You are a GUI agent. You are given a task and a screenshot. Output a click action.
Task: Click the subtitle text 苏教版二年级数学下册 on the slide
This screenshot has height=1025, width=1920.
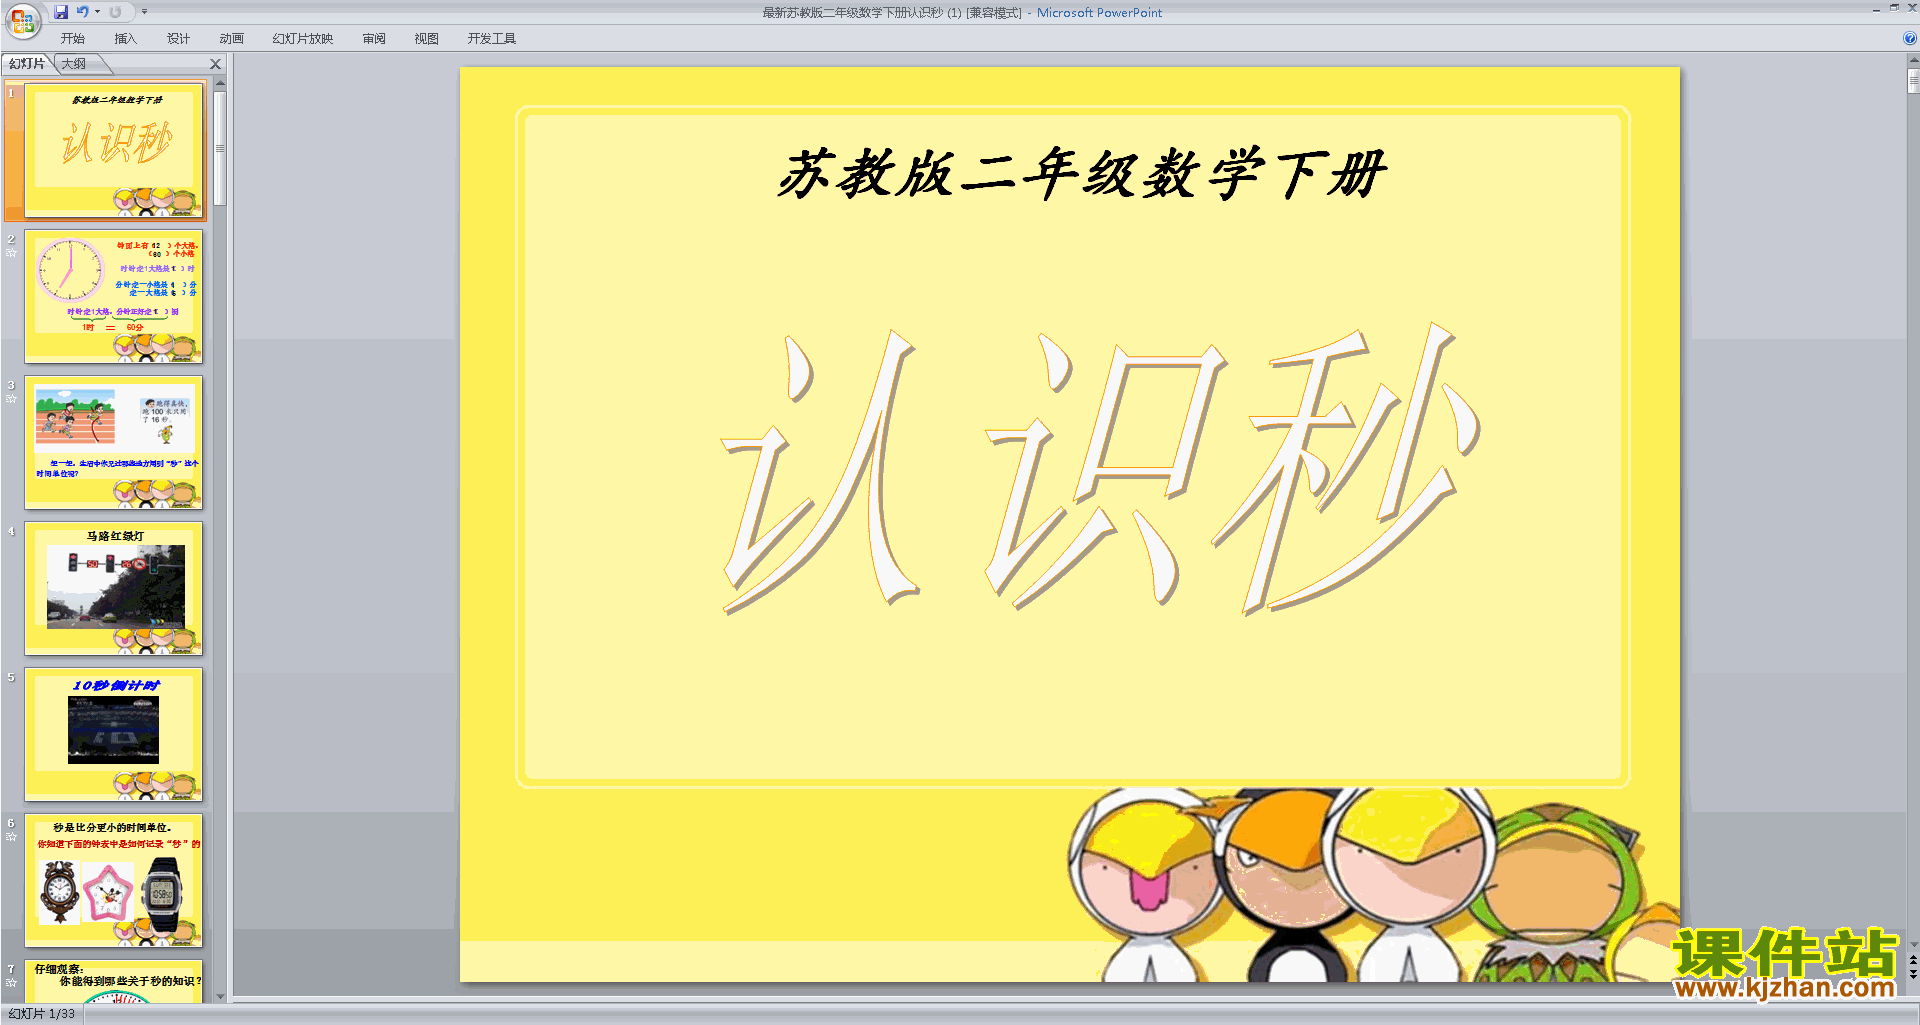pyautogui.click(x=1081, y=173)
